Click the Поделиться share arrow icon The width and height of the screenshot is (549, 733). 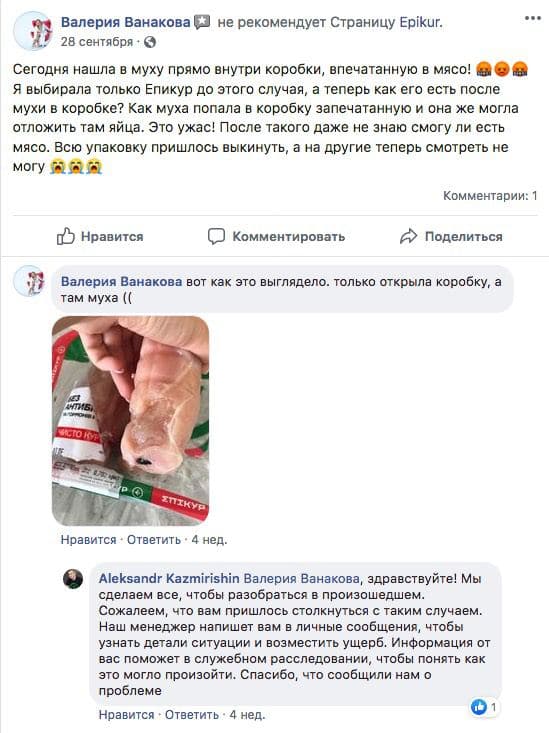[408, 237]
